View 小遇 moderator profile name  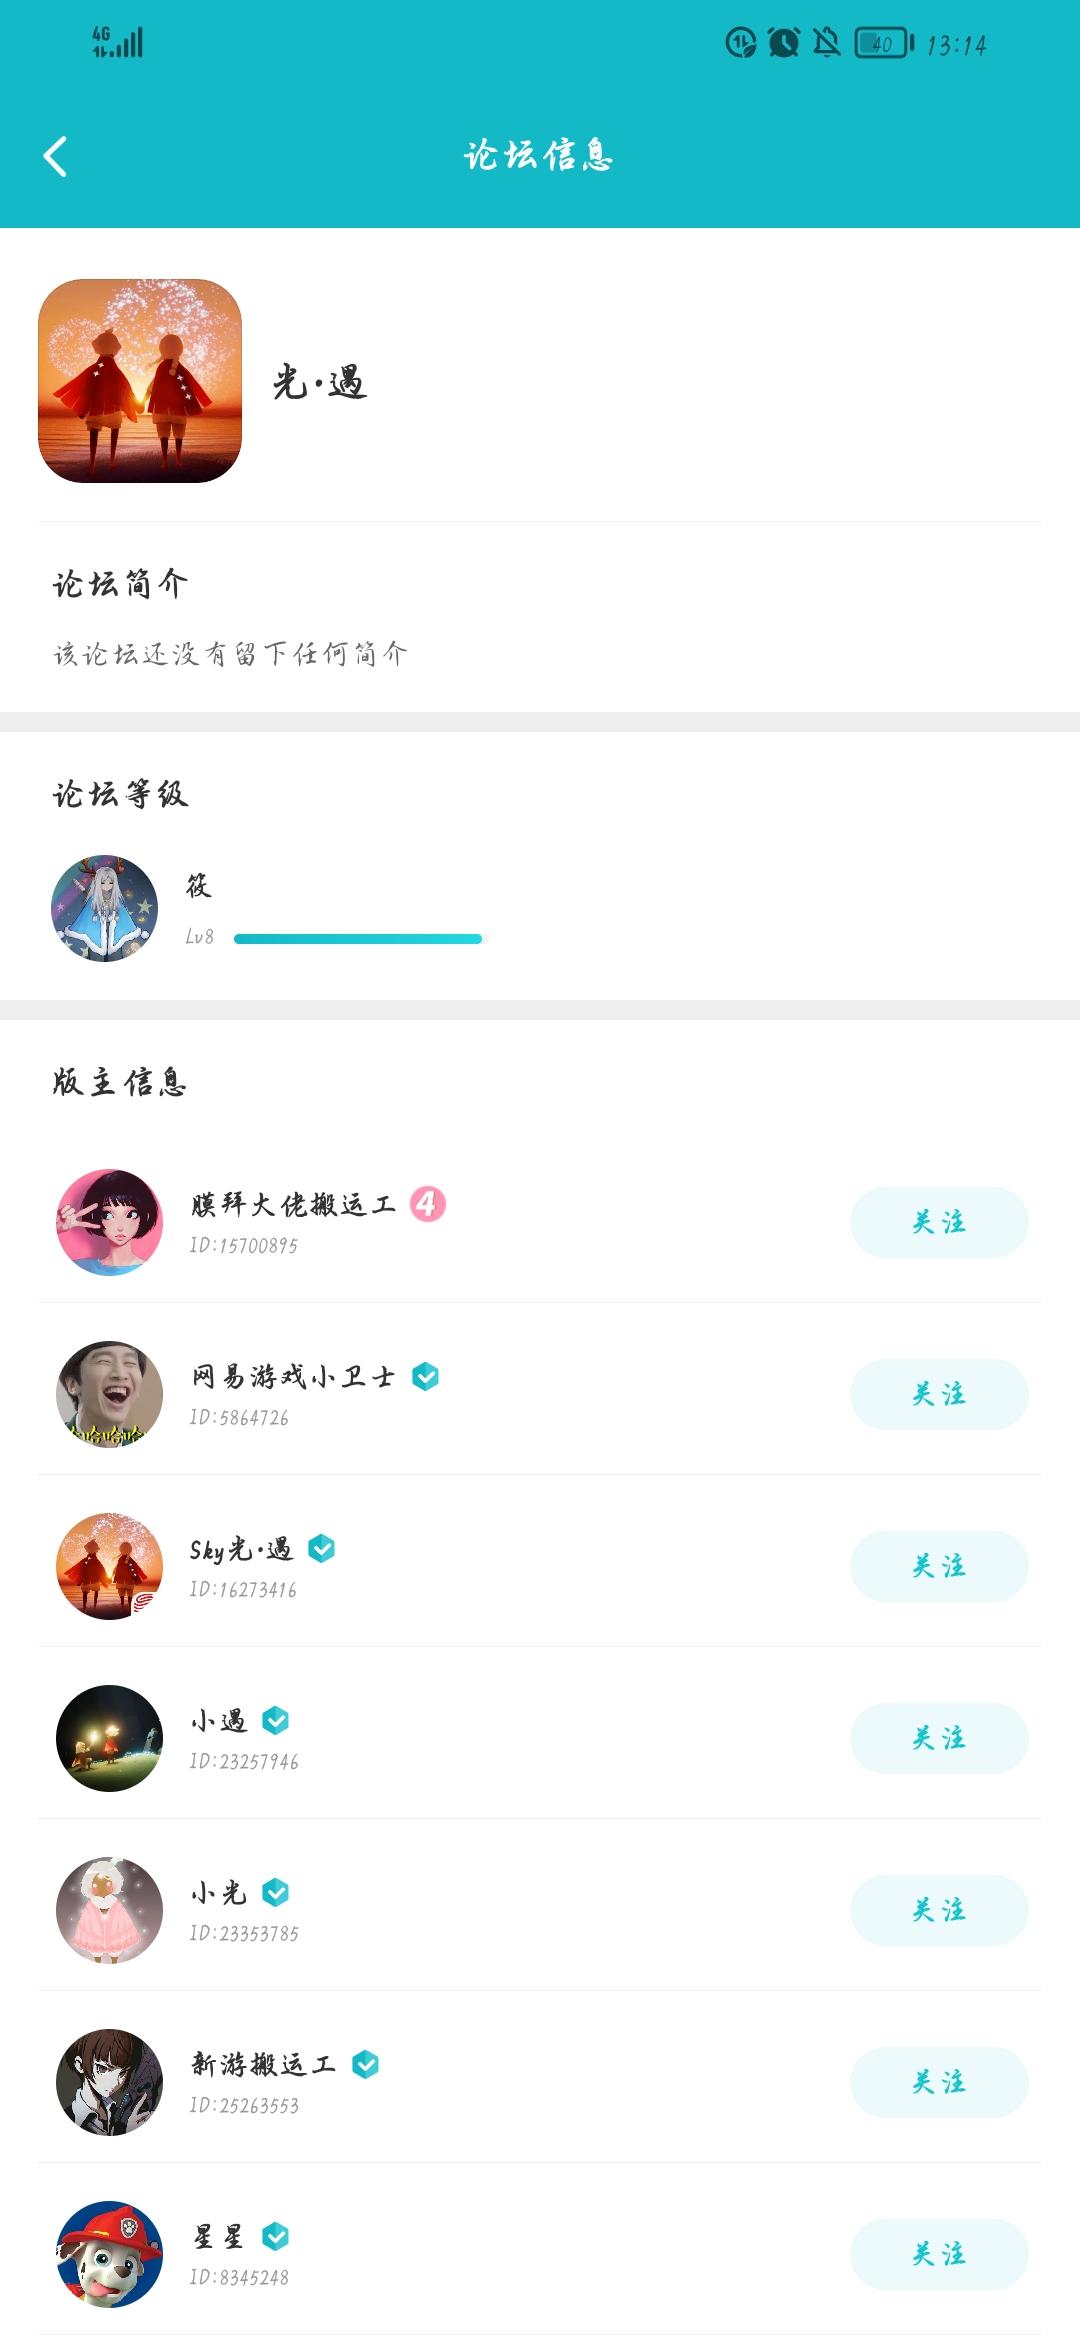coord(219,1721)
